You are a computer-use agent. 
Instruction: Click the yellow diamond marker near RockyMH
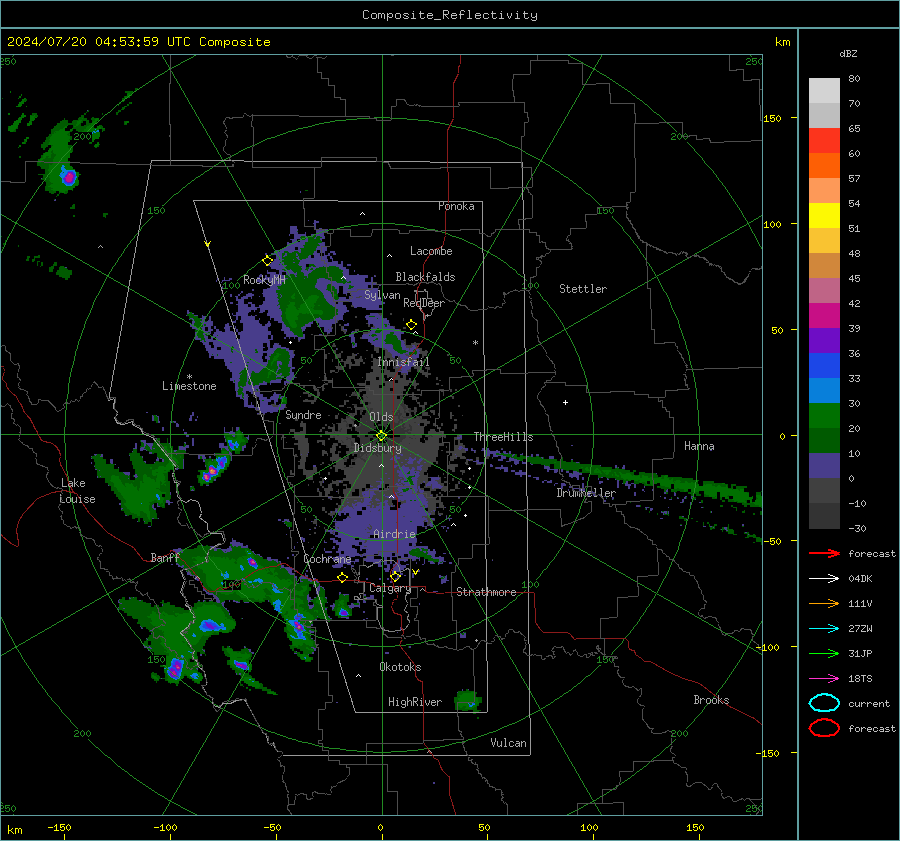tap(267, 261)
